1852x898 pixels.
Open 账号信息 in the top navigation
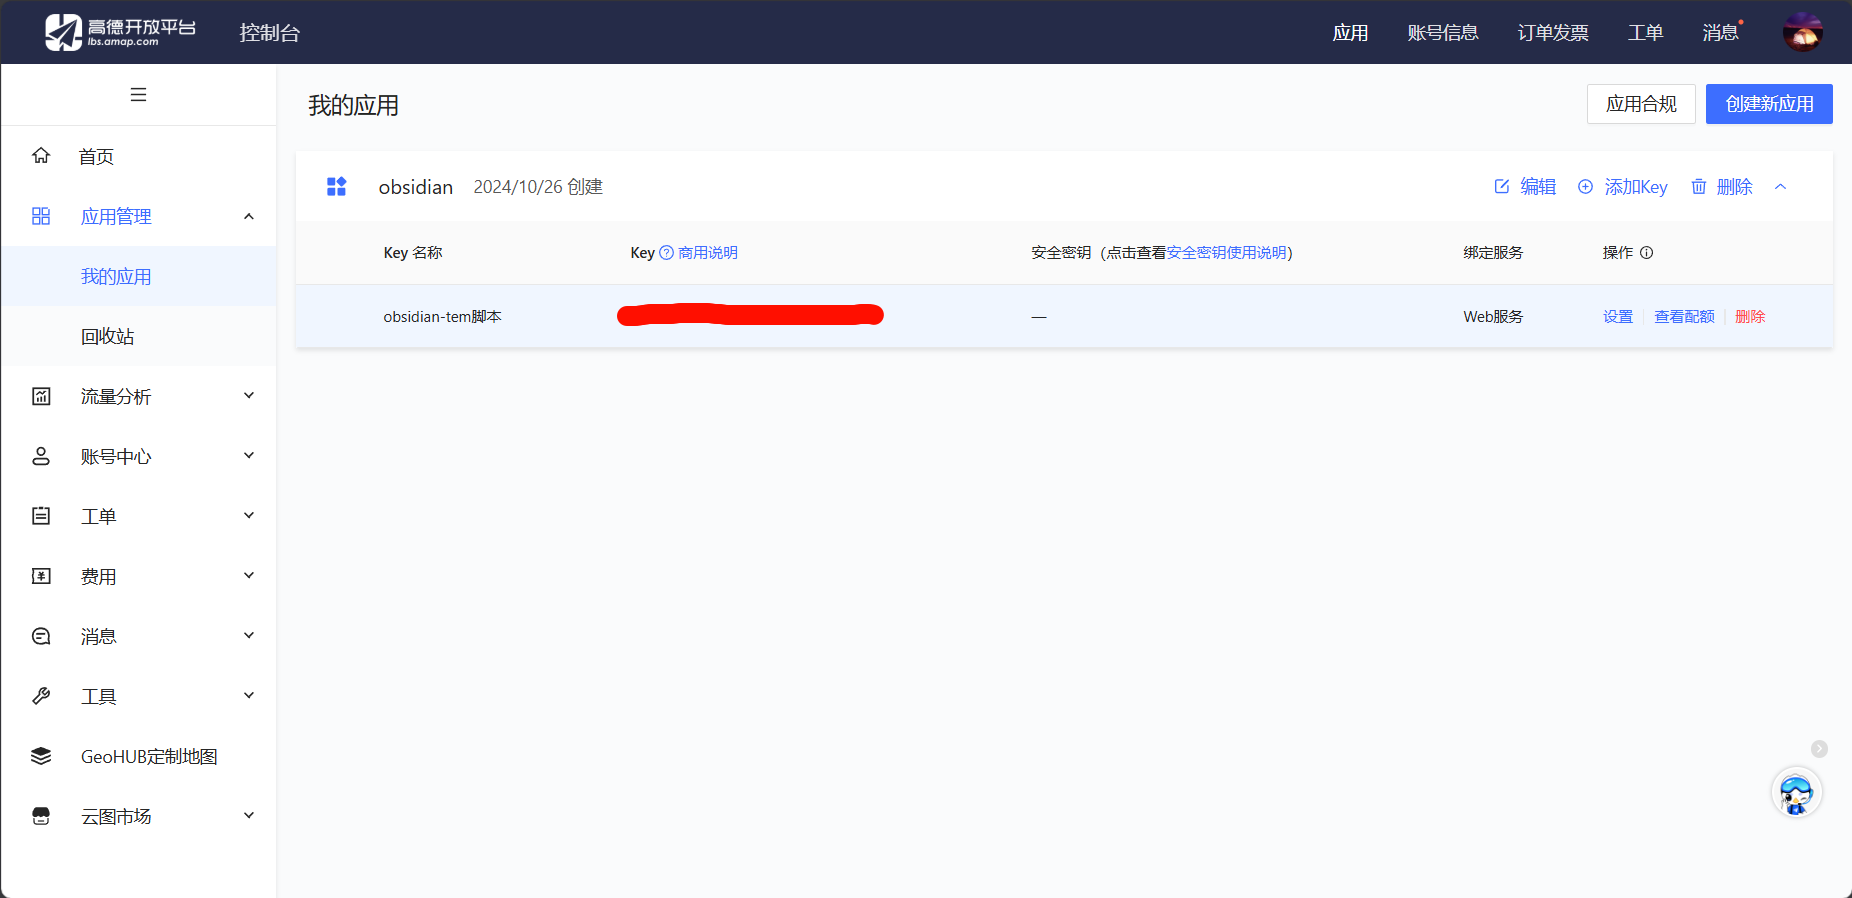[x=1443, y=33]
